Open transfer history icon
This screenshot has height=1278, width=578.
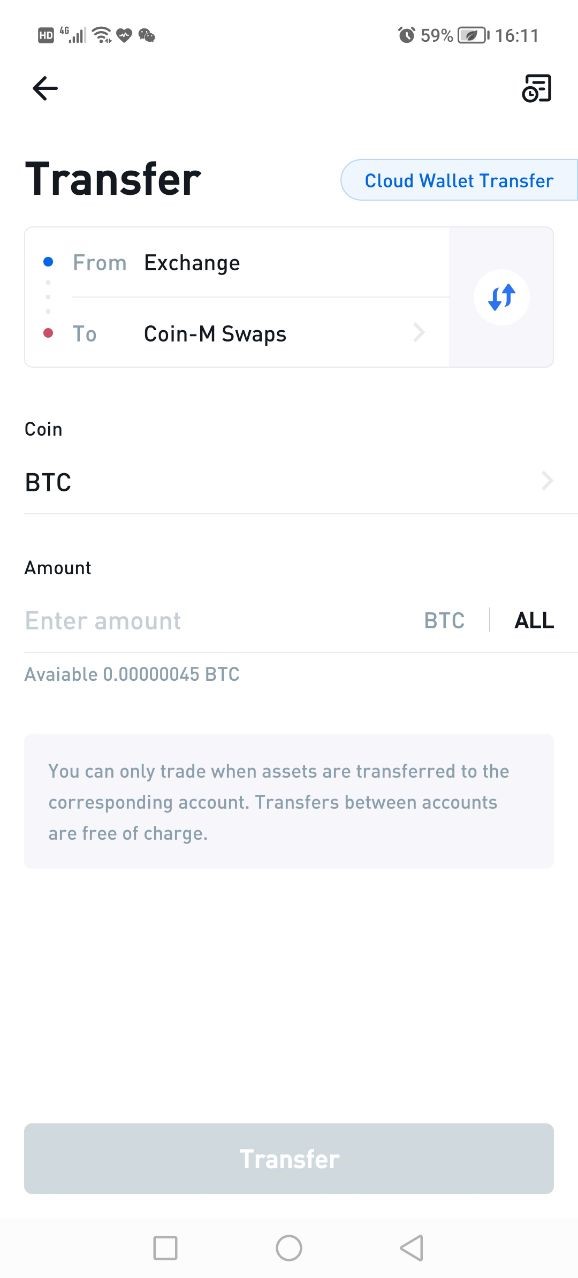537,89
